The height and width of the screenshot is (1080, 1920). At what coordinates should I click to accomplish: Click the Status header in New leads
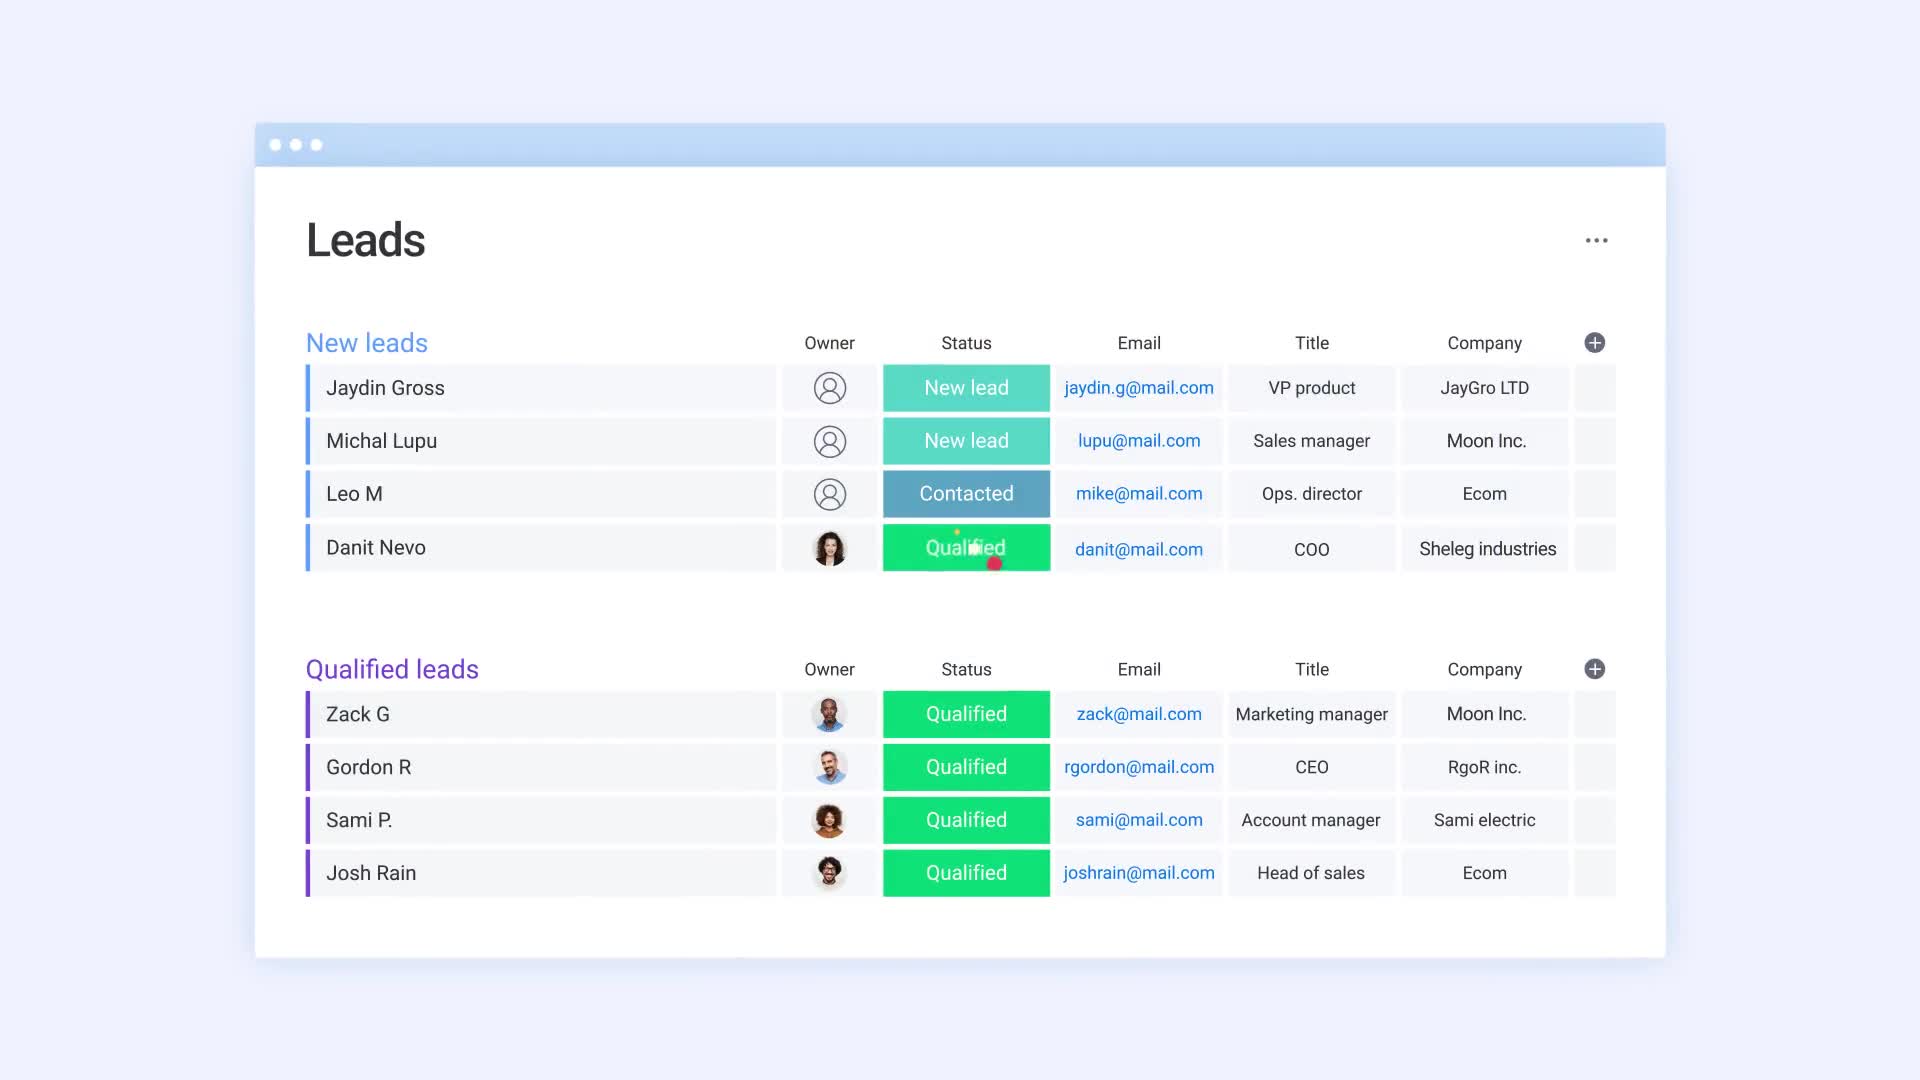point(965,343)
